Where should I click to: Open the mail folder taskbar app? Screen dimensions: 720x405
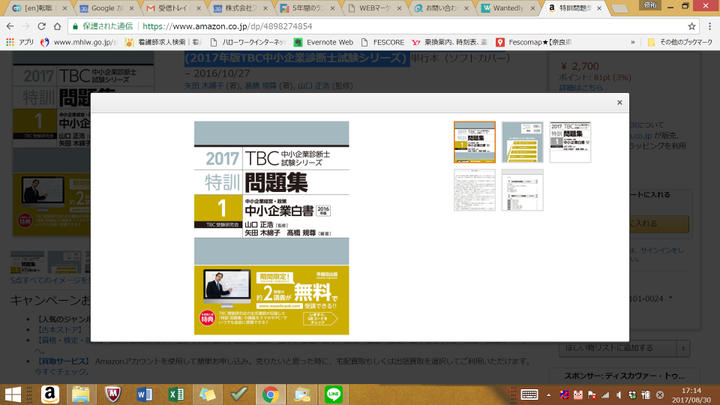(302, 394)
